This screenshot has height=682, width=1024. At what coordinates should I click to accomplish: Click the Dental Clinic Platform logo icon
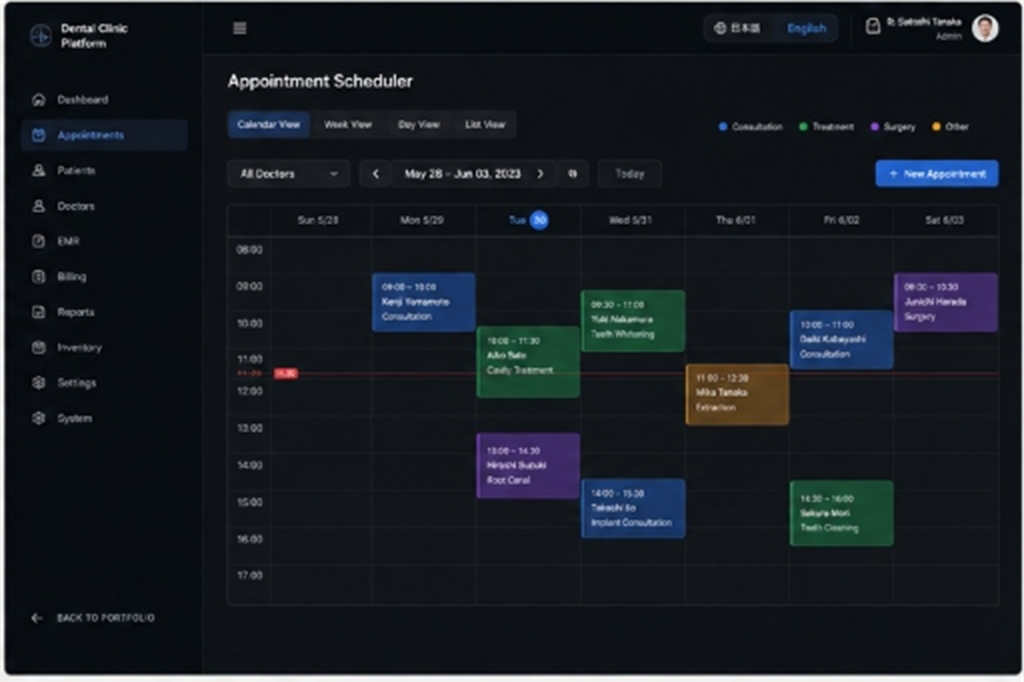coord(40,35)
